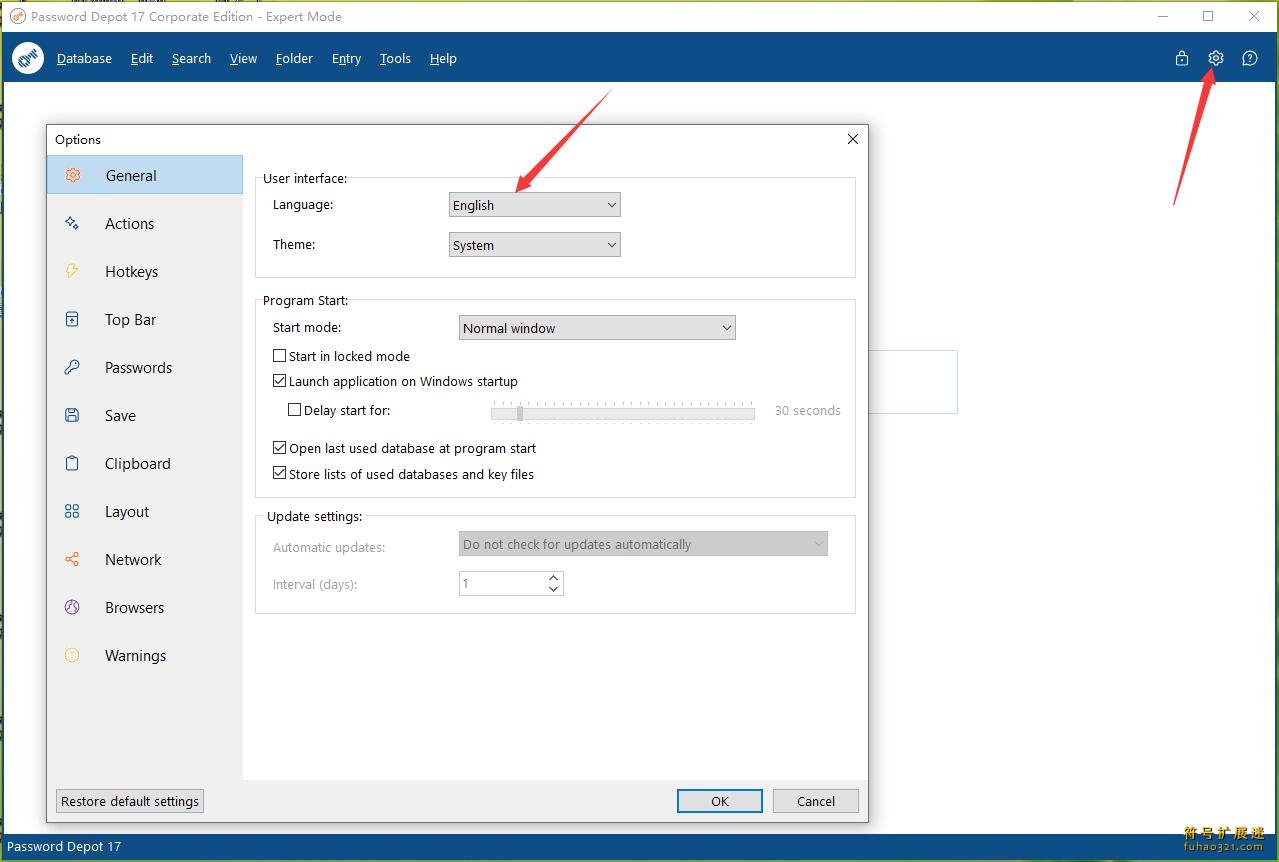Open the Automatic updates dropdown
Image resolution: width=1279 pixels, height=862 pixels.
pos(643,544)
